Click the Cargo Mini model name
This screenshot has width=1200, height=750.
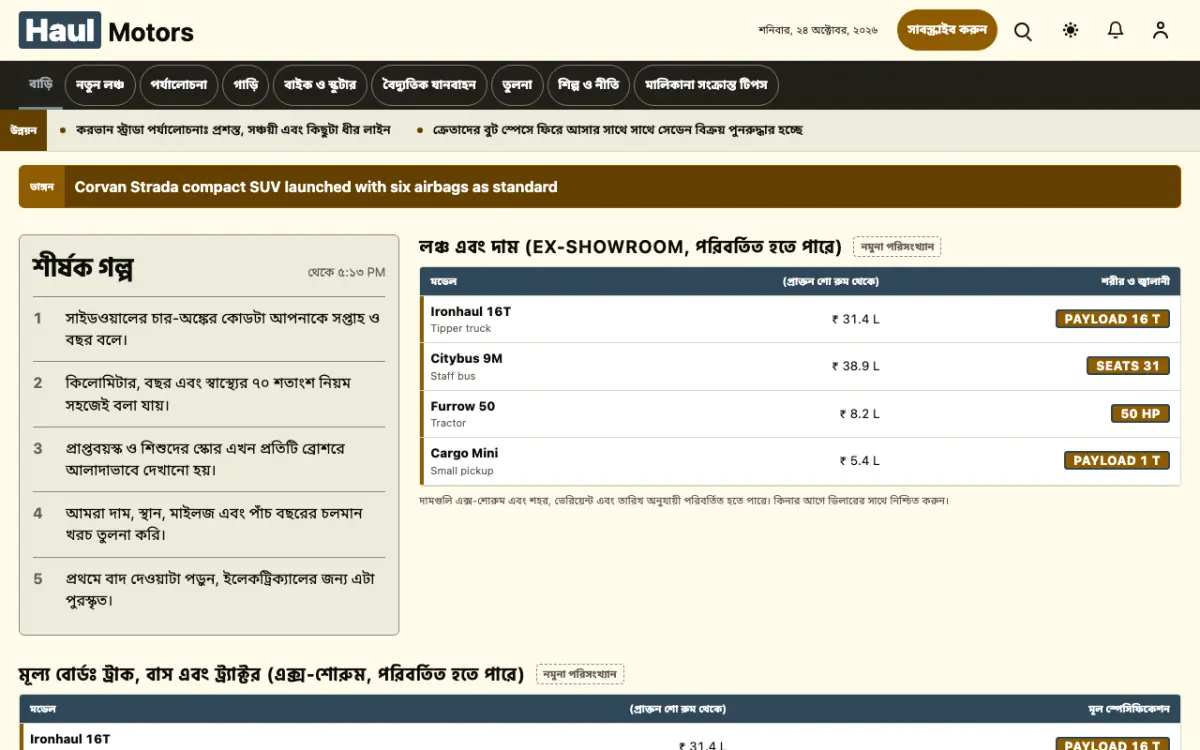pyautogui.click(x=464, y=453)
